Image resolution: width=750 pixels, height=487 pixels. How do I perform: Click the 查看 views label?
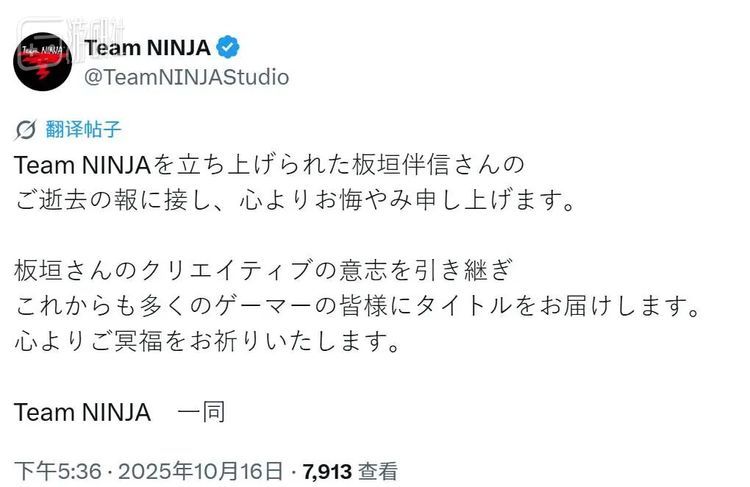point(379,470)
